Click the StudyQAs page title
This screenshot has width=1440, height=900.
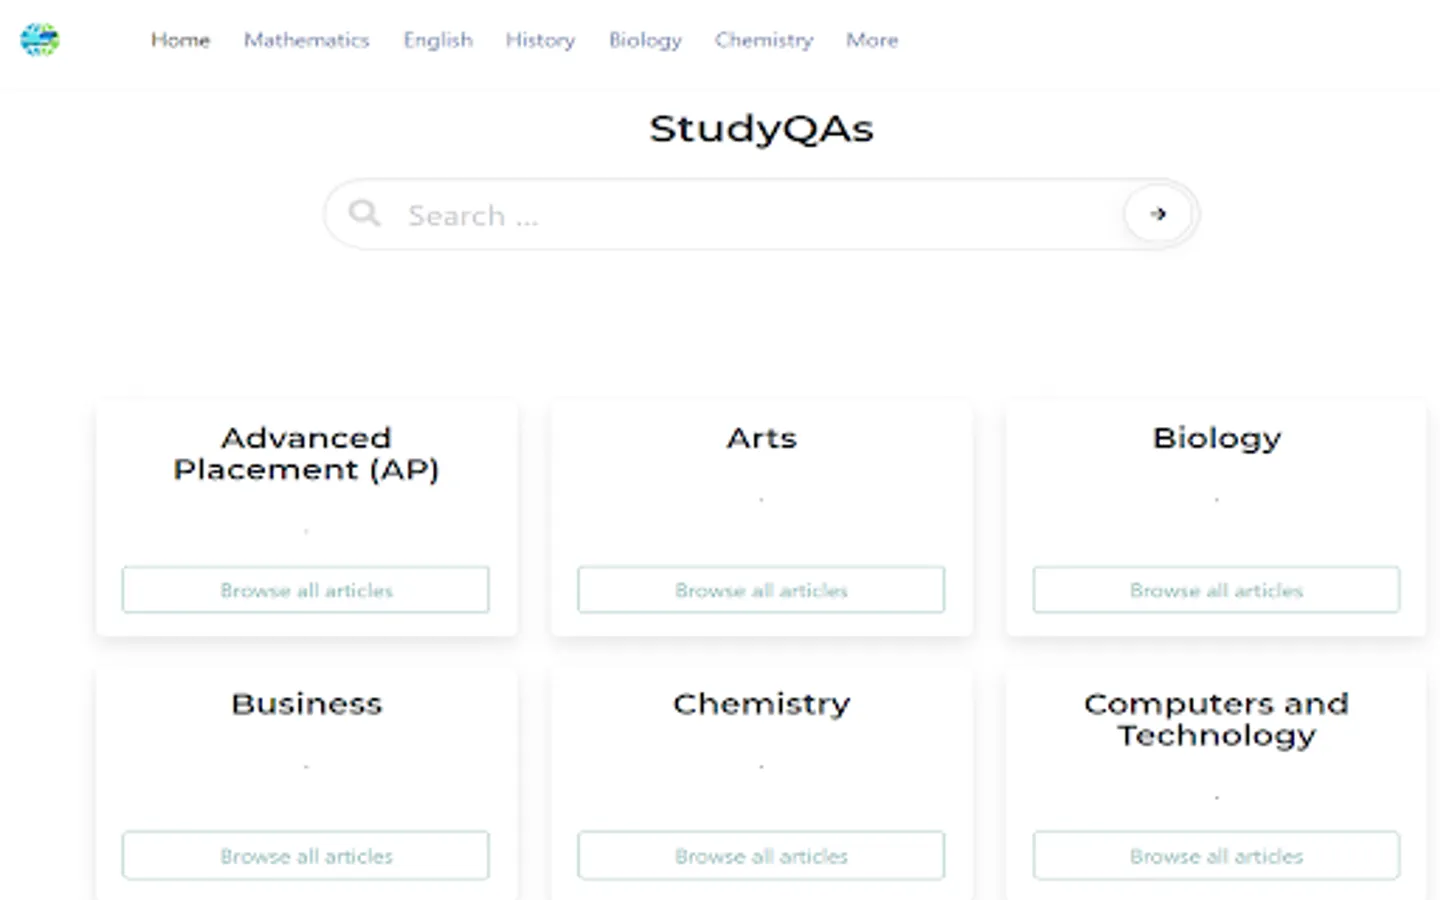[x=761, y=129]
